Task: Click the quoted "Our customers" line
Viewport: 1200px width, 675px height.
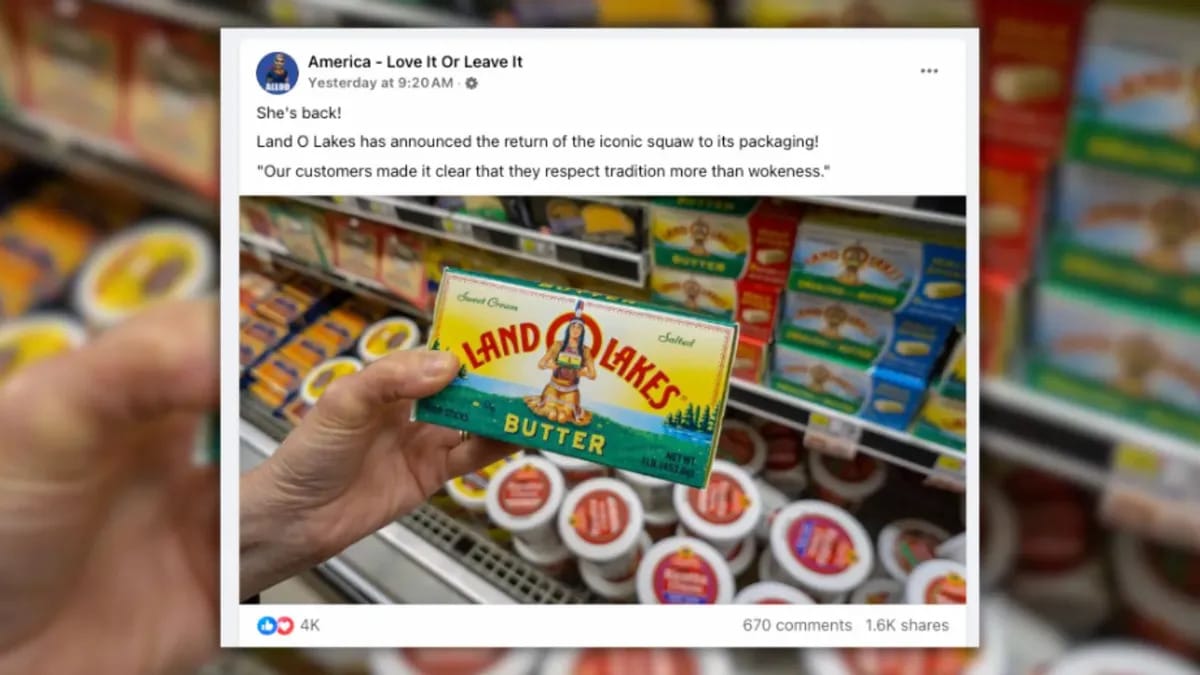Action: click(x=544, y=171)
